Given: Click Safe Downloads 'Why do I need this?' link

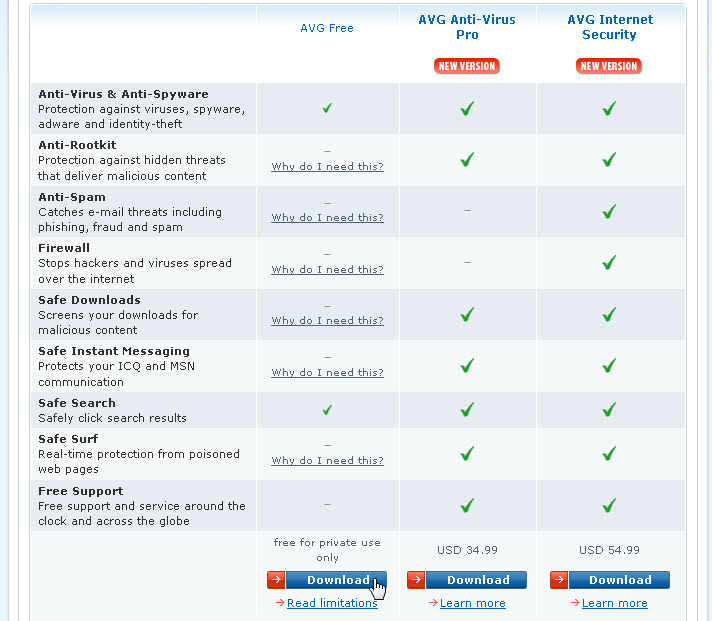Looking at the screenshot, I should coord(327,320).
